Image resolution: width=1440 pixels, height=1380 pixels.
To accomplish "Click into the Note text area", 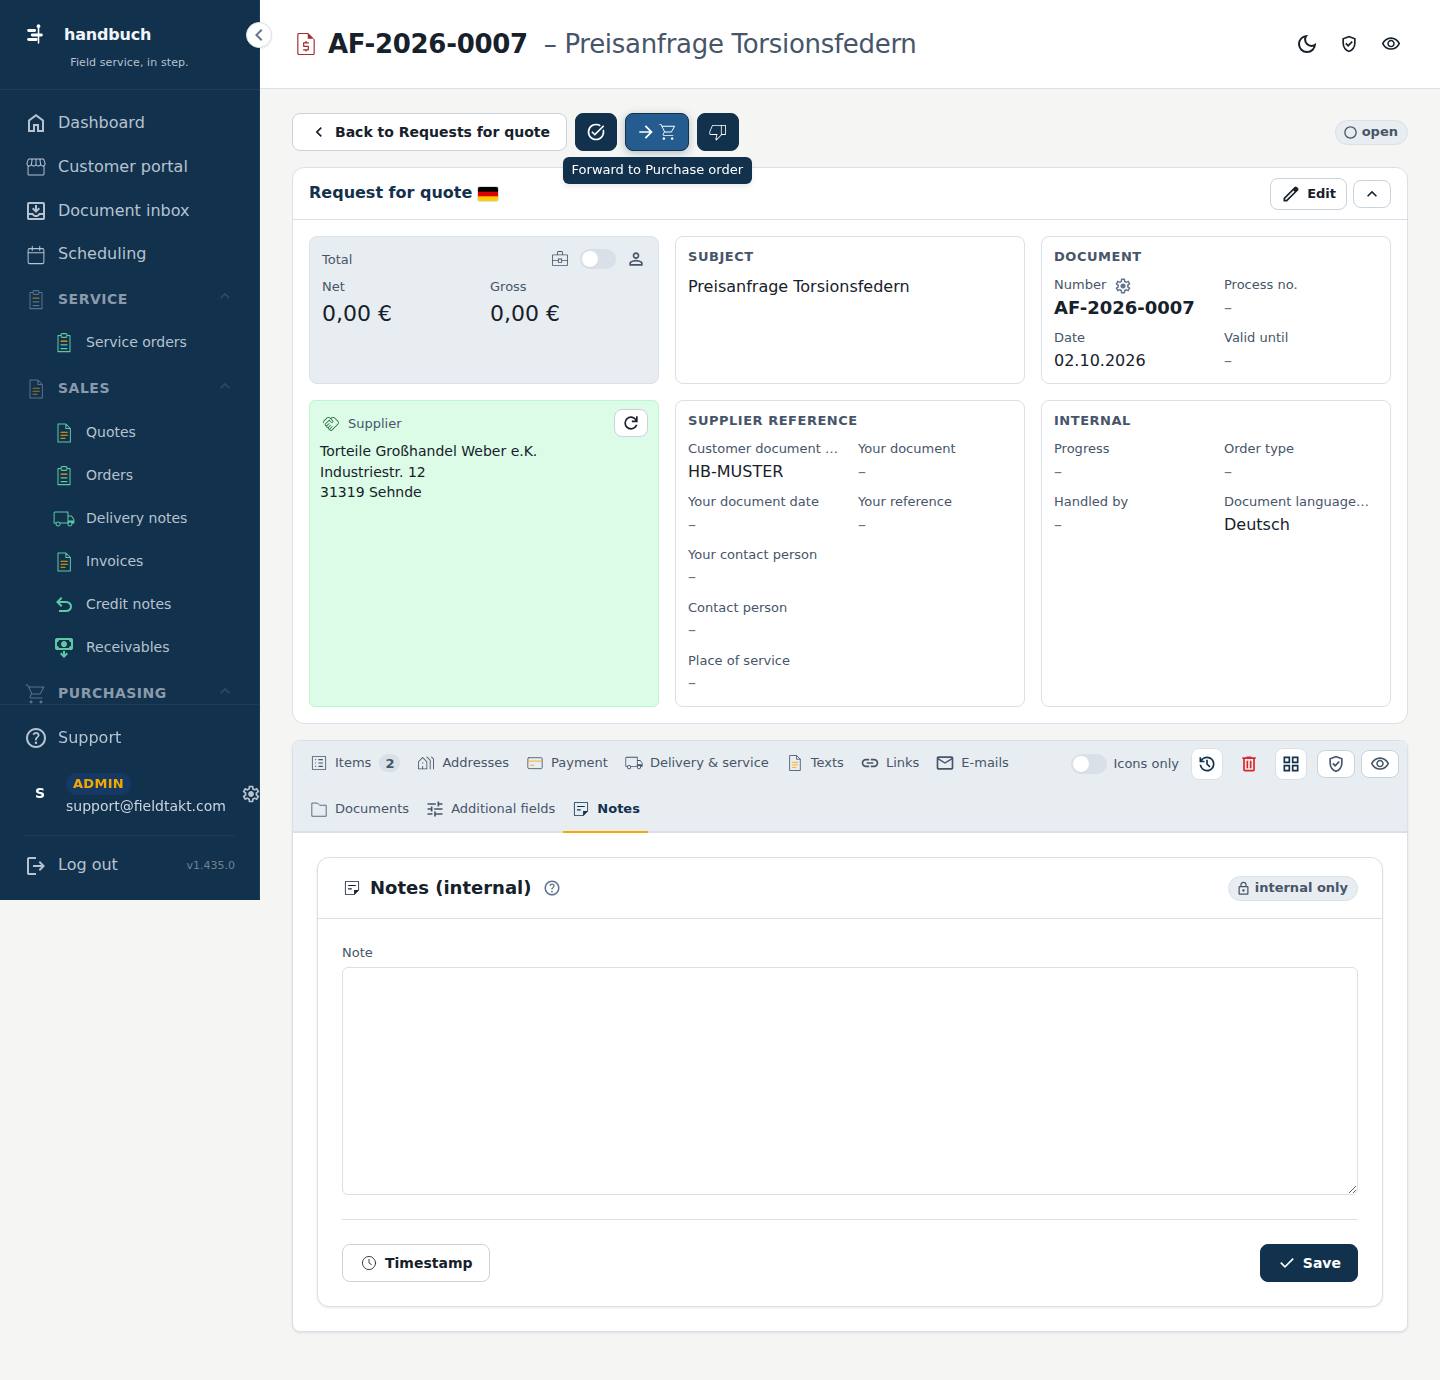I will pyautogui.click(x=850, y=1081).
